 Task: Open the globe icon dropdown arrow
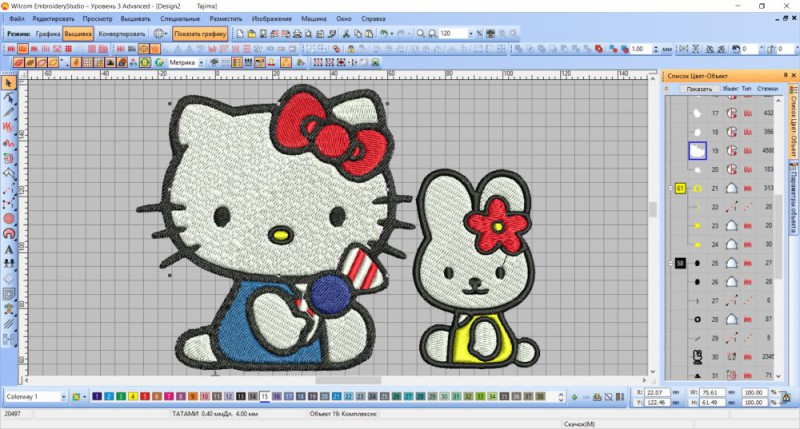pyautogui.click(x=166, y=34)
